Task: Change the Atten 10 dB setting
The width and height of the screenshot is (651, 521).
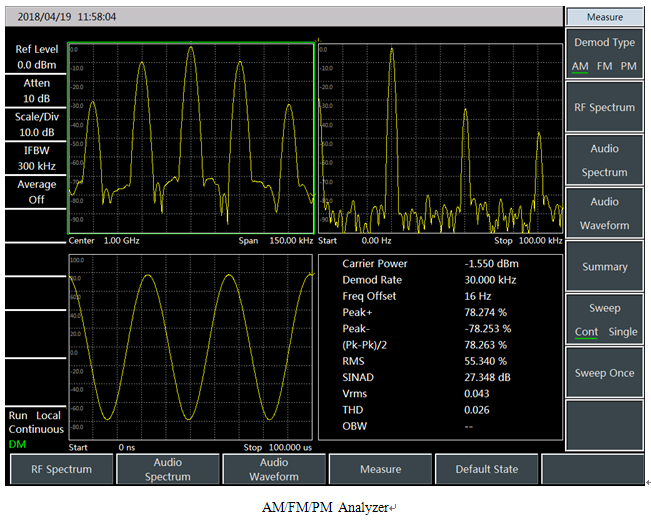Action: click(x=36, y=91)
